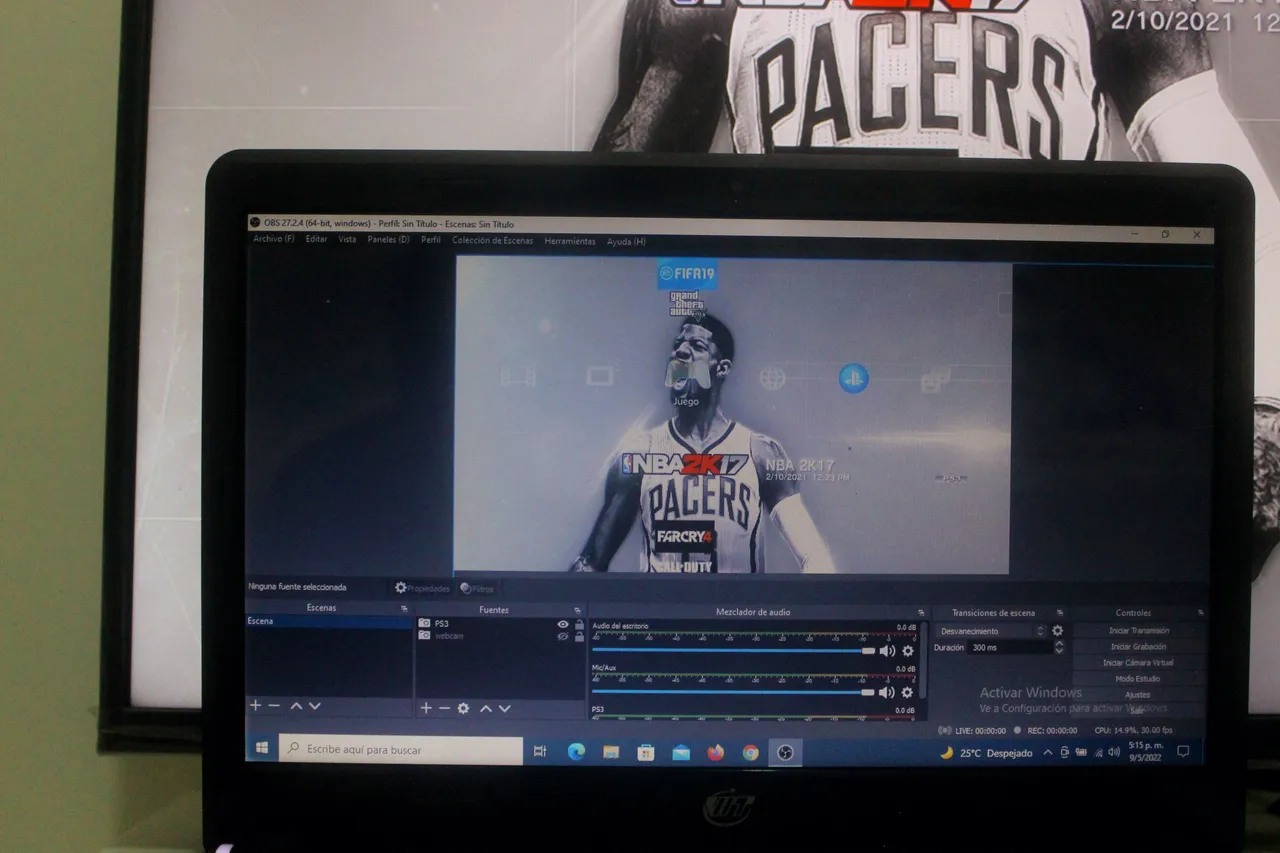Image resolution: width=1280 pixels, height=853 pixels.
Task: Open Firefox from taskbar
Action: 716,753
